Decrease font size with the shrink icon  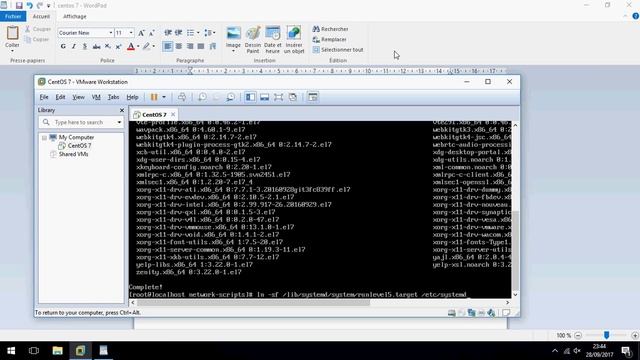[x=152, y=33]
